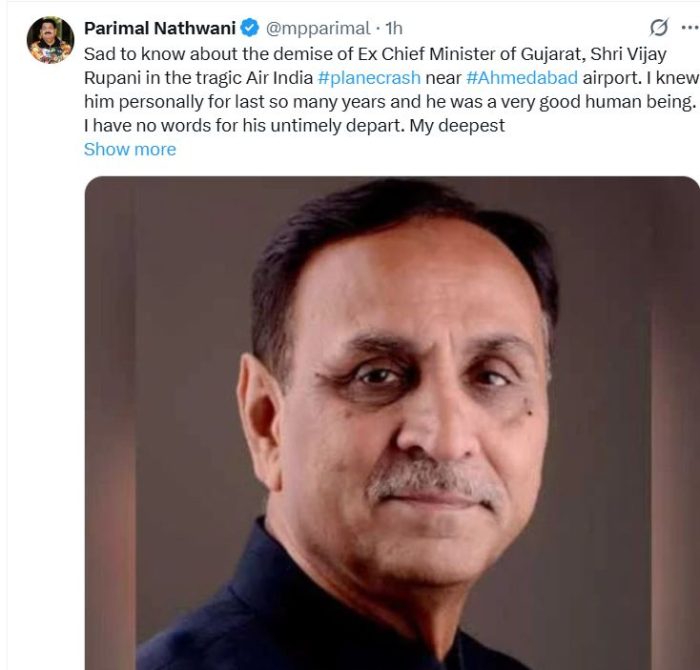Screen dimensions: 700x670
Task: Click the blue verified badge
Action: pos(250,27)
